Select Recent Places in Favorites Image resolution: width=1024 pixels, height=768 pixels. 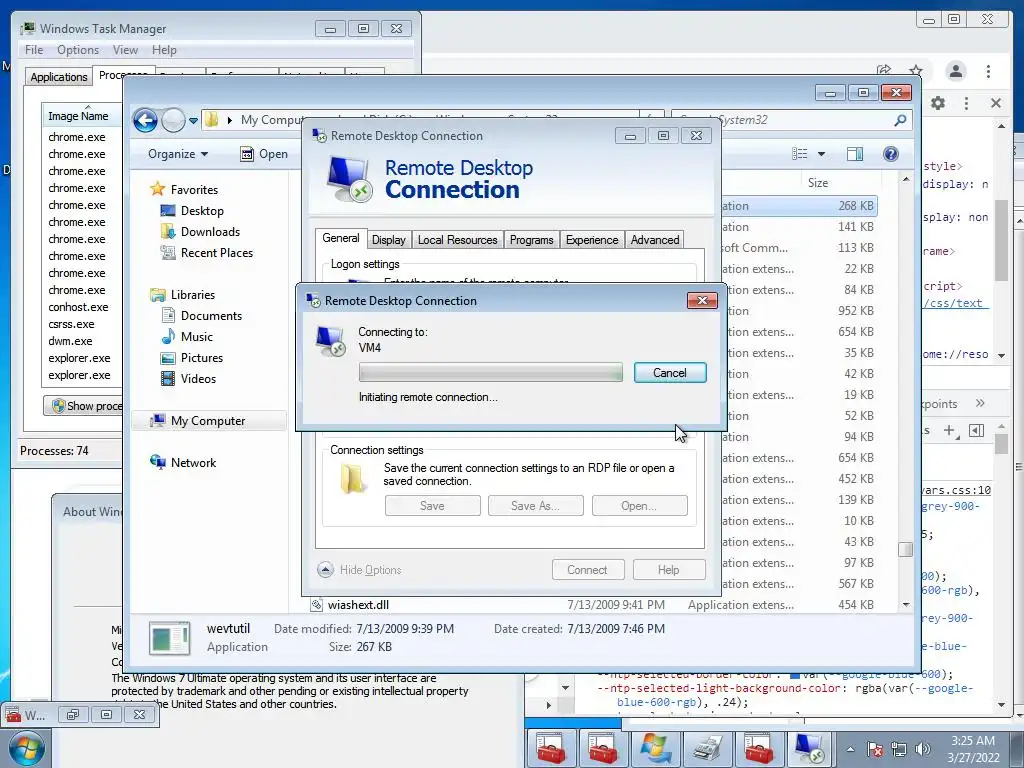click(x=217, y=252)
